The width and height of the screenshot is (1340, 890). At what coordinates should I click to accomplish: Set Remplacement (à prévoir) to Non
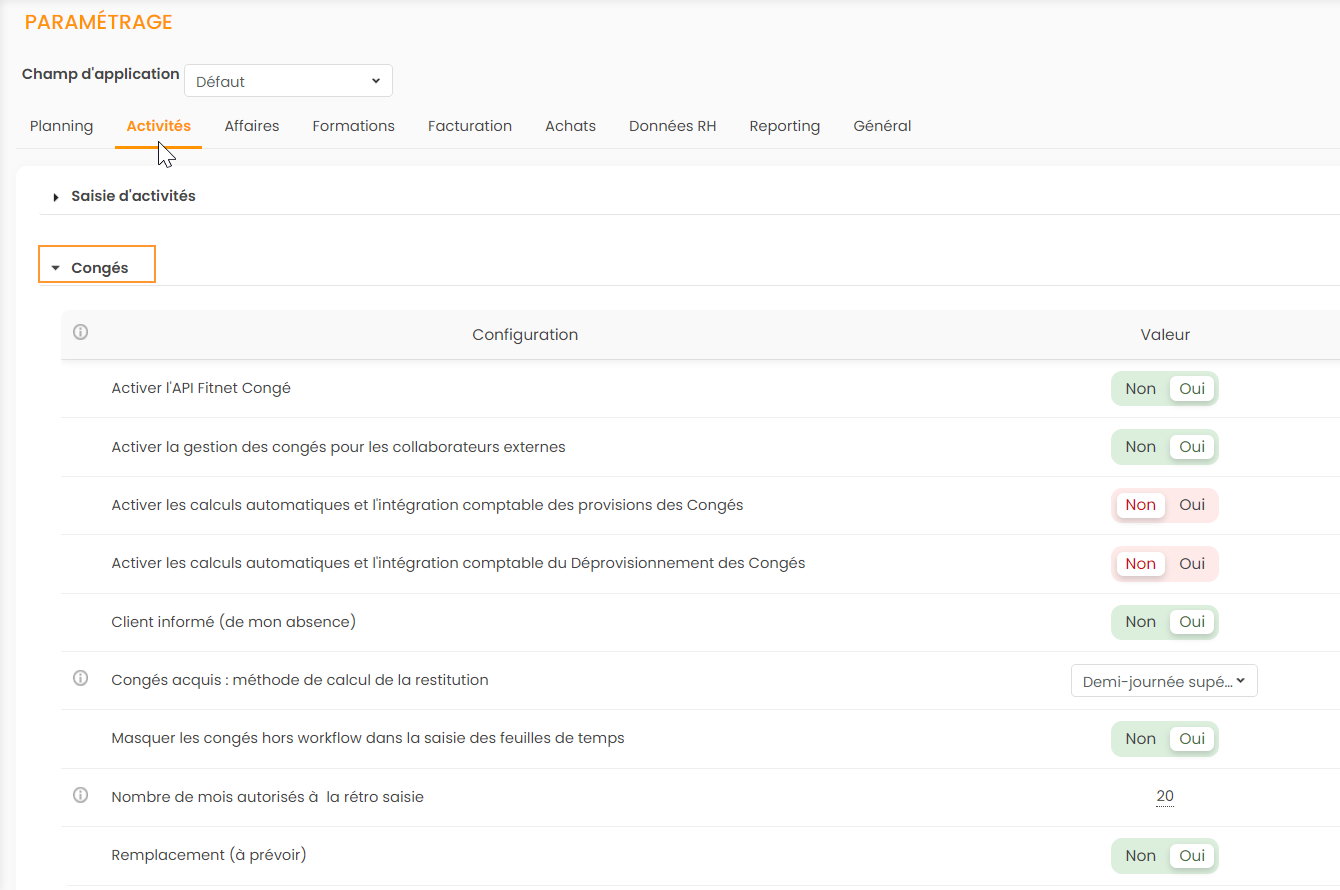[x=1140, y=856]
